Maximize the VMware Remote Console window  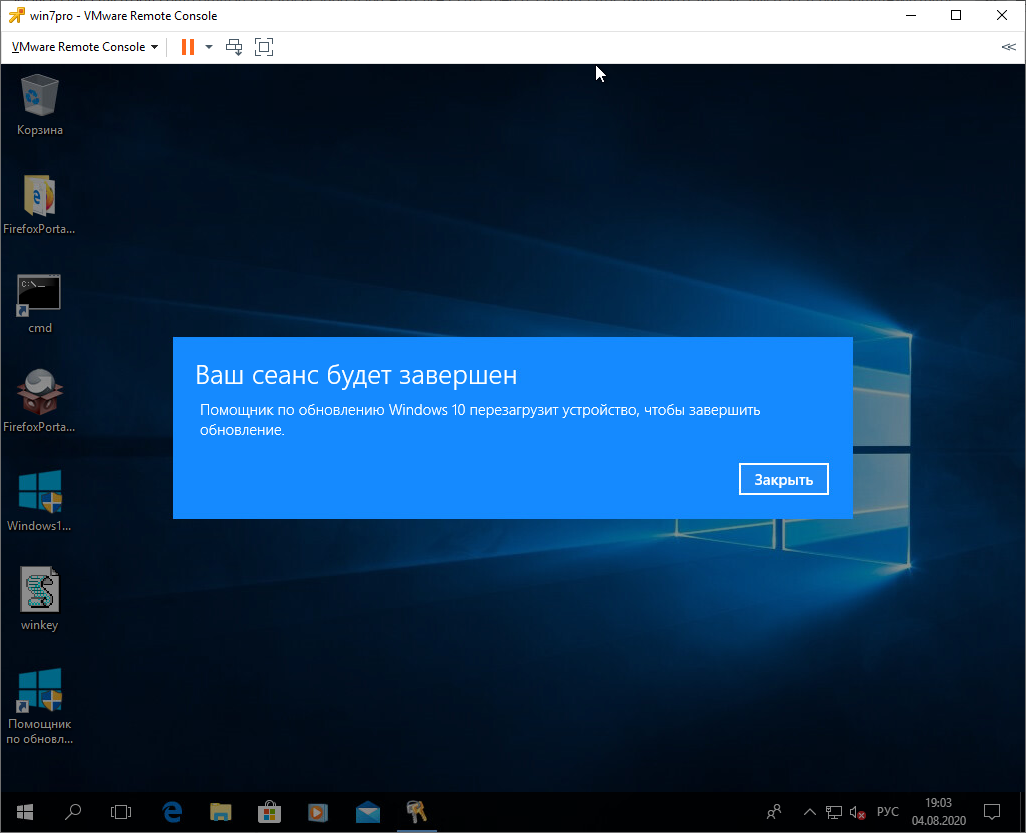click(956, 15)
